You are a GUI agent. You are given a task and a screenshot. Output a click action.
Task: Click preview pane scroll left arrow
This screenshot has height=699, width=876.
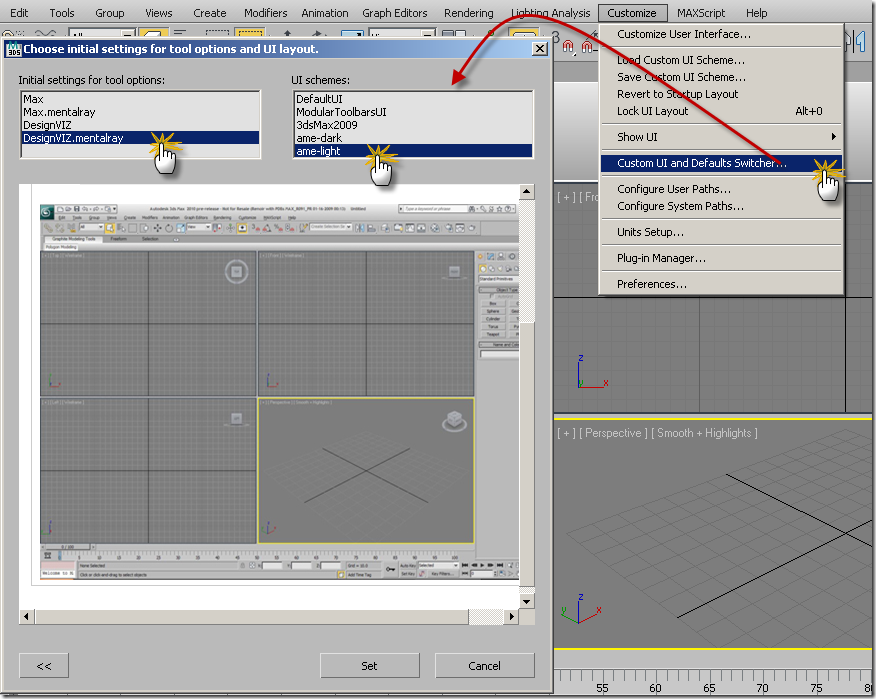[26, 616]
